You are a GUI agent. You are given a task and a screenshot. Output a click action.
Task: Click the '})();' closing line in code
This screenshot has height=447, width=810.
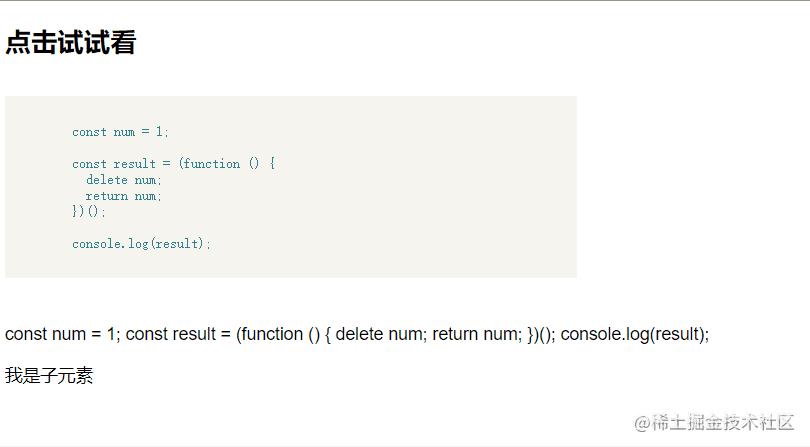(x=89, y=211)
